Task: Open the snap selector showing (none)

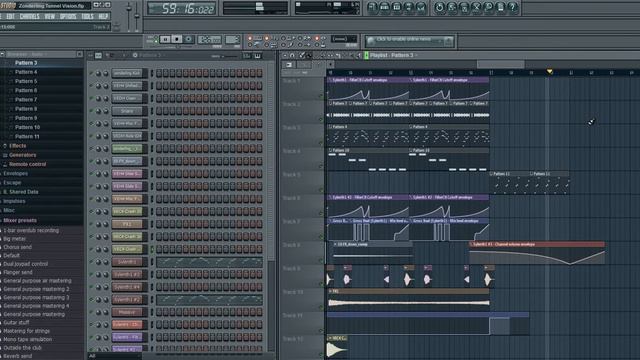Action: (x=344, y=39)
